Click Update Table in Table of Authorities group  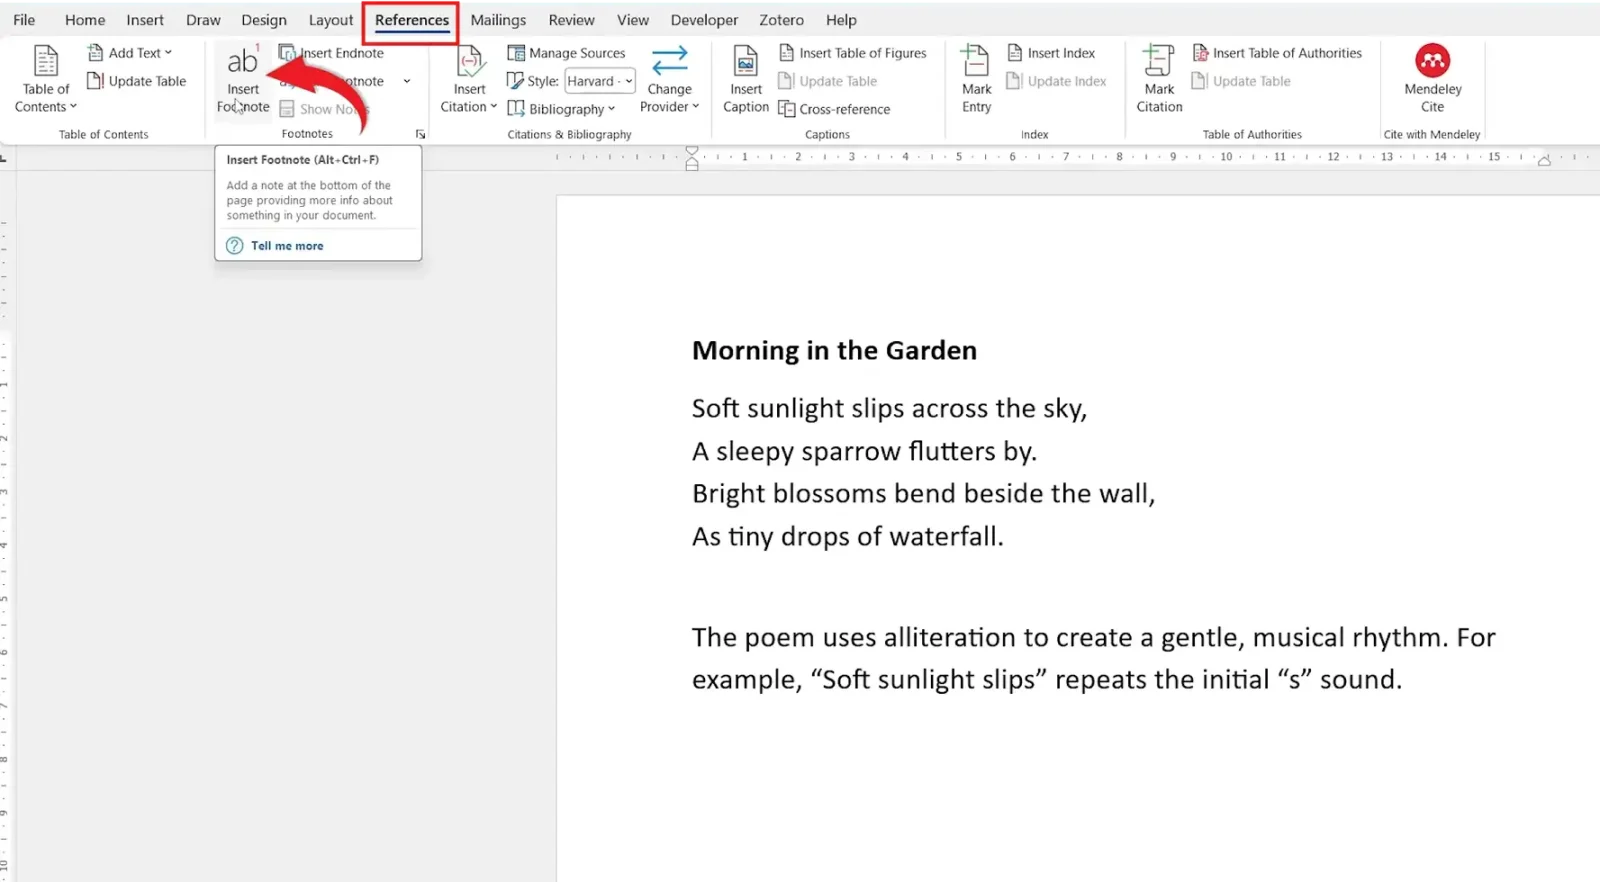[1241, 81]
